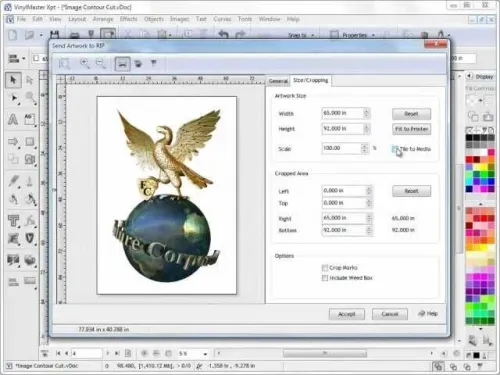The width and height of the screenshot is (500, 375).
Task: Adjust the Cropped Area Bottom spinner arrows
Action: [369, 230]
